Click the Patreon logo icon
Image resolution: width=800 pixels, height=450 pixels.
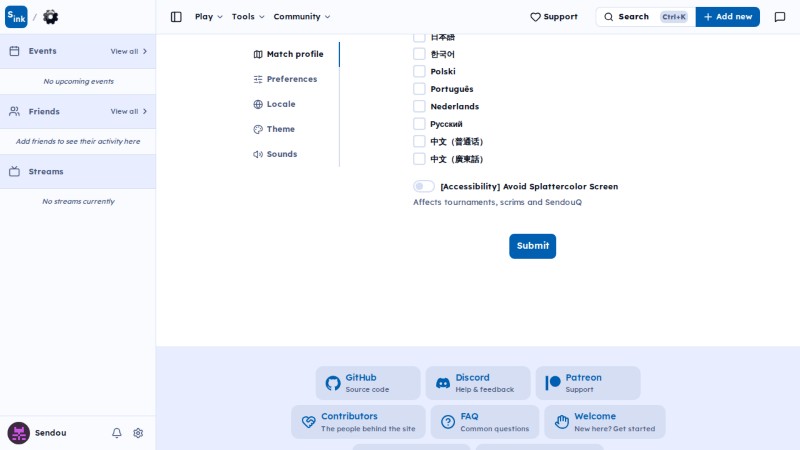coord(553,383)
